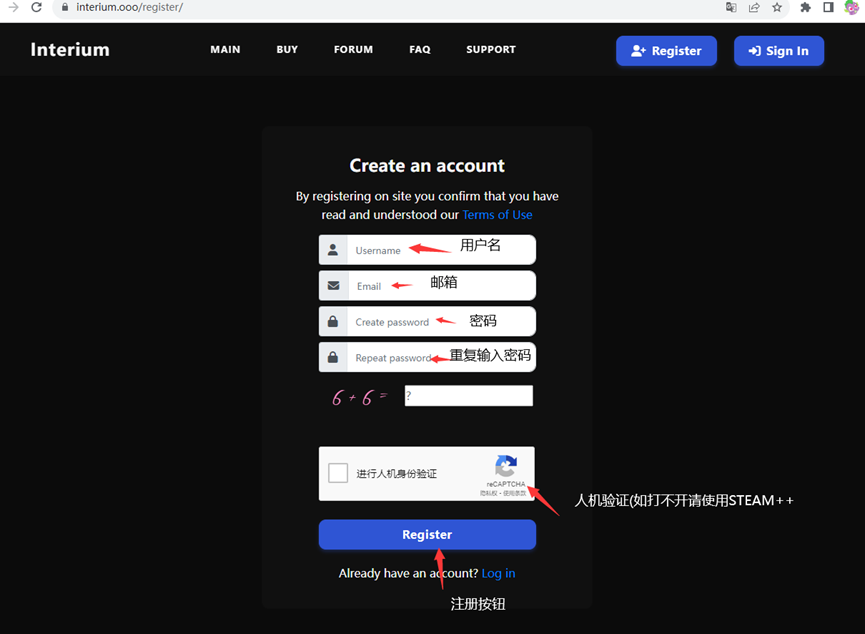The height and width of the screenshot is (634, 865).
Task: Open the MAIN navigation item
Action: (x=225, y=50)
